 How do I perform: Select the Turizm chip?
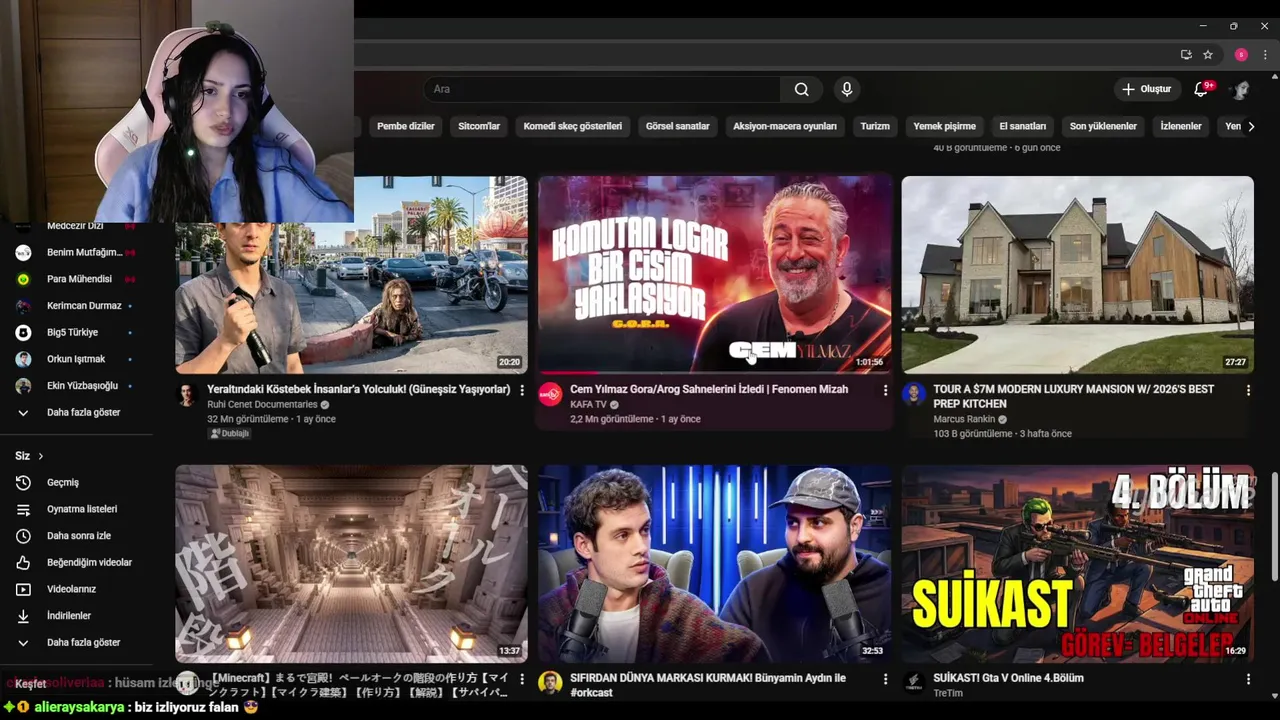pyautogui.click(x=875, y=126)
